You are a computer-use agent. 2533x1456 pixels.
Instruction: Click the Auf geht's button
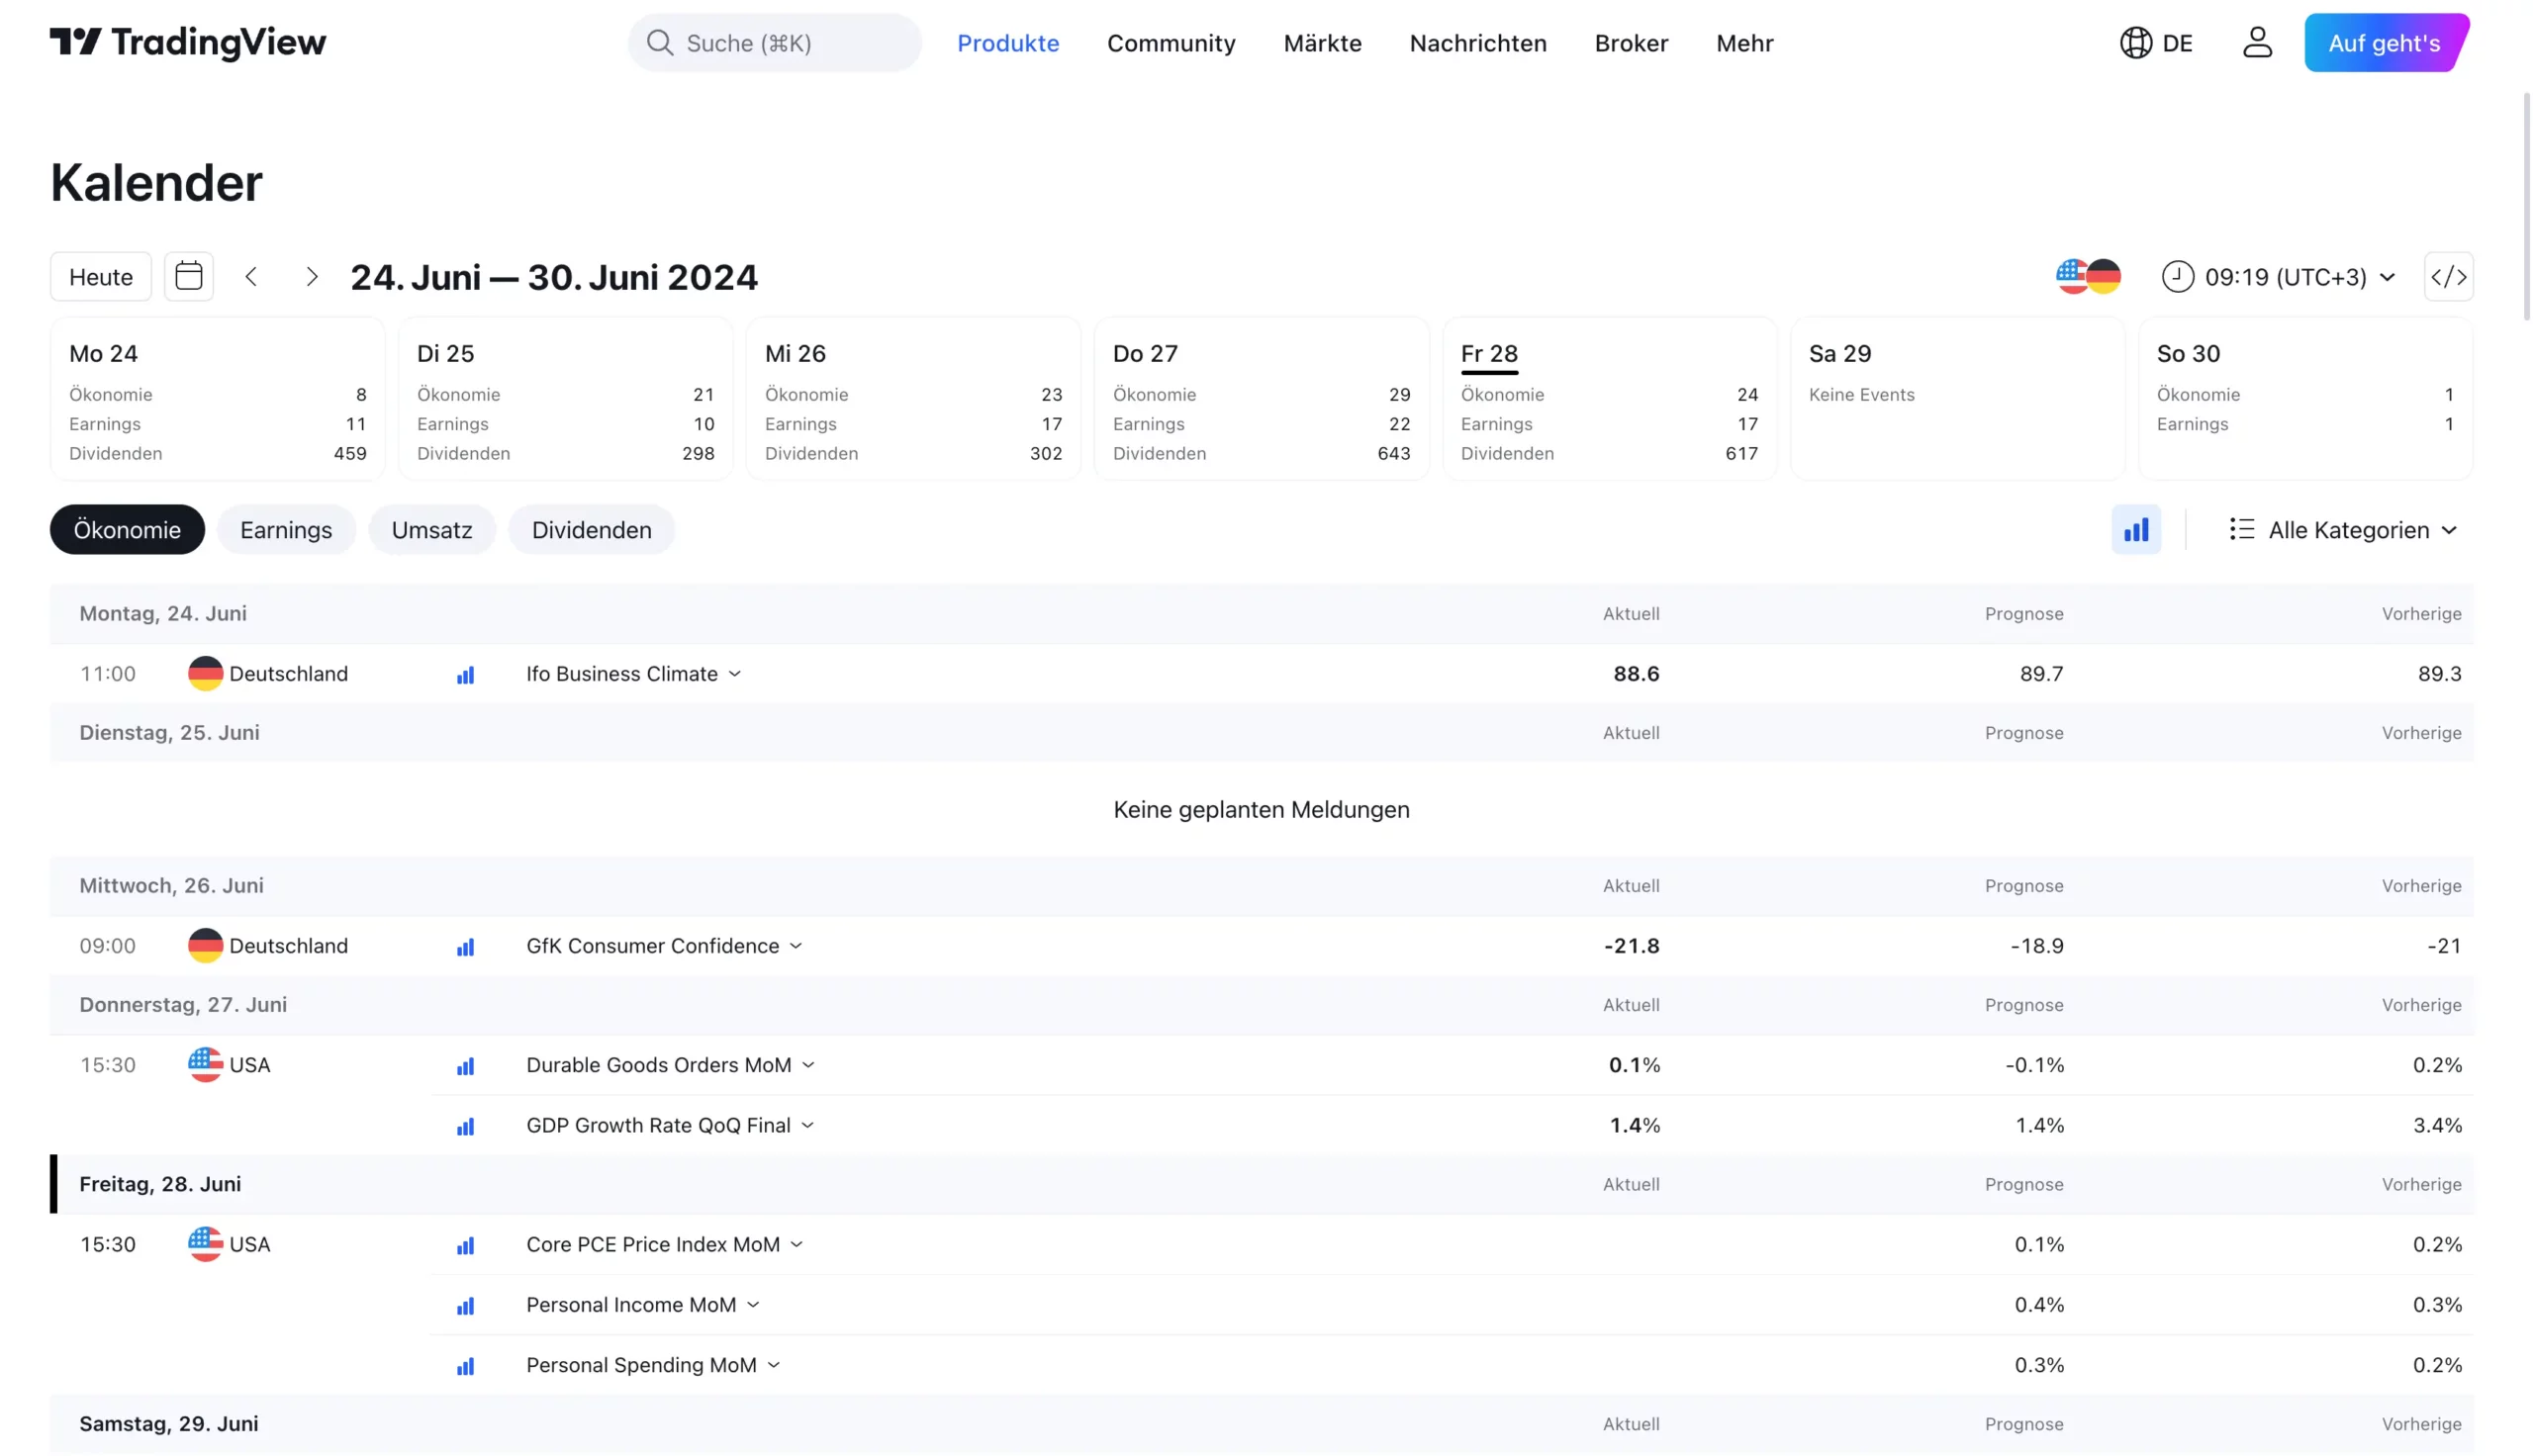(x=2384, y=43)
